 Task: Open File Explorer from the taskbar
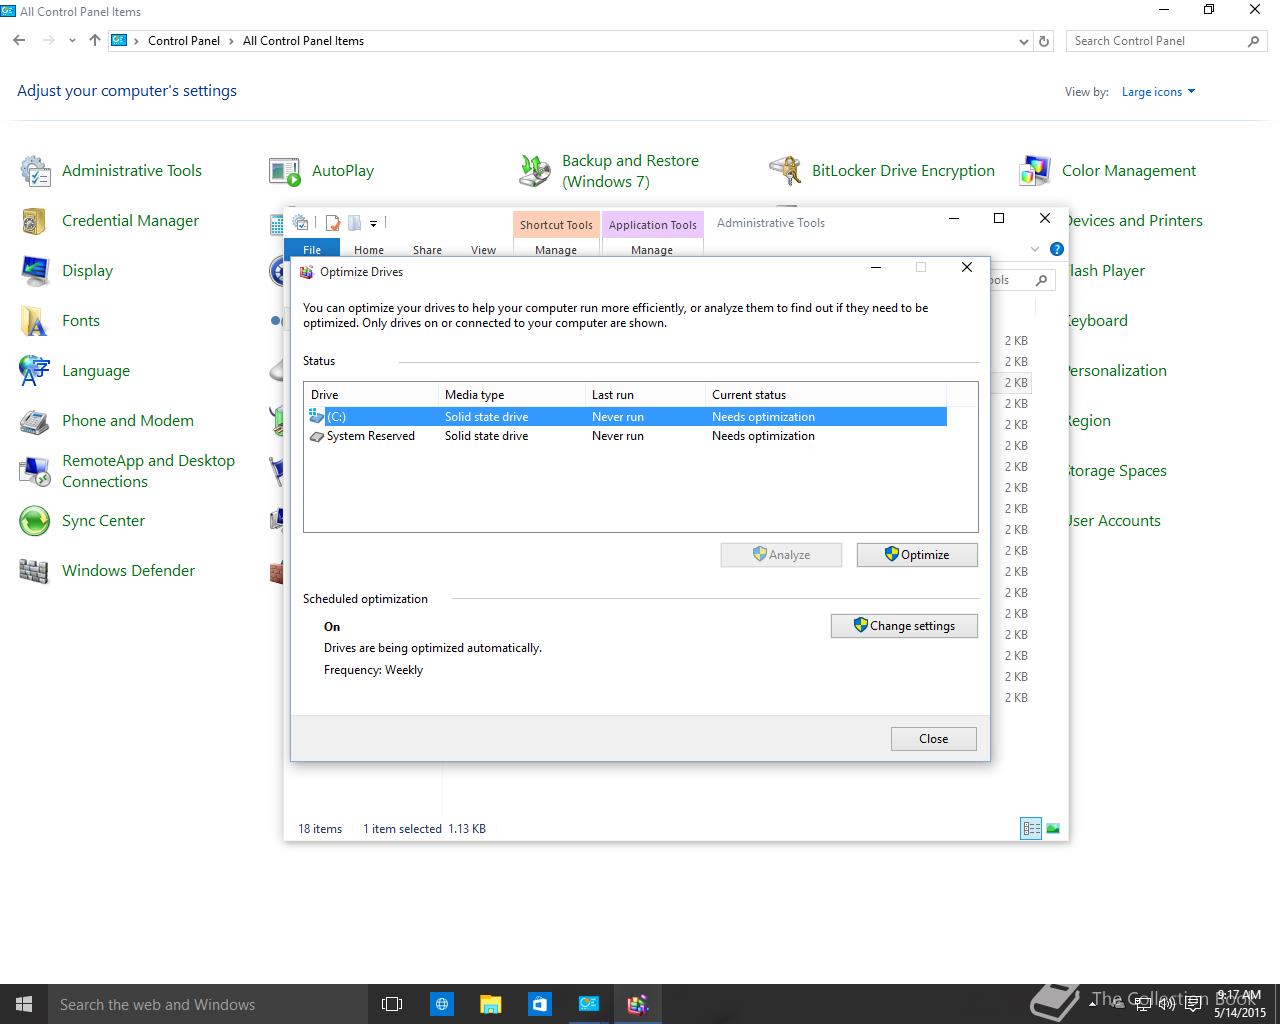tap(490, 1004)
